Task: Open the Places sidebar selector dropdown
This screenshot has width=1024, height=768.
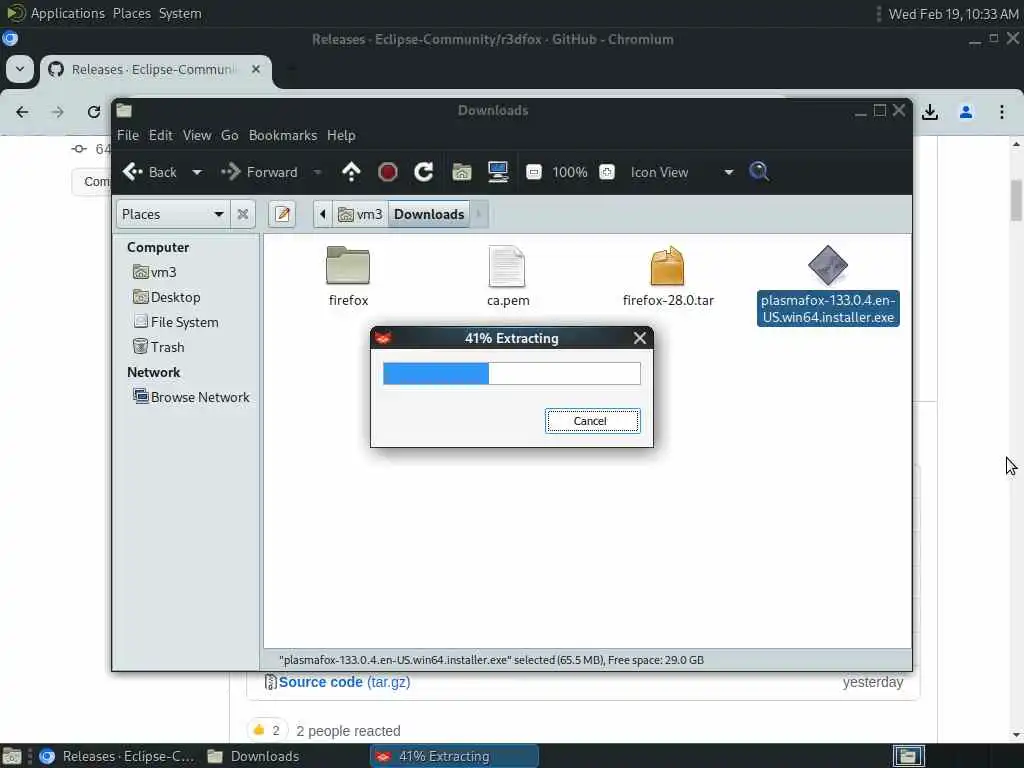Action: (x=173, y=214)
